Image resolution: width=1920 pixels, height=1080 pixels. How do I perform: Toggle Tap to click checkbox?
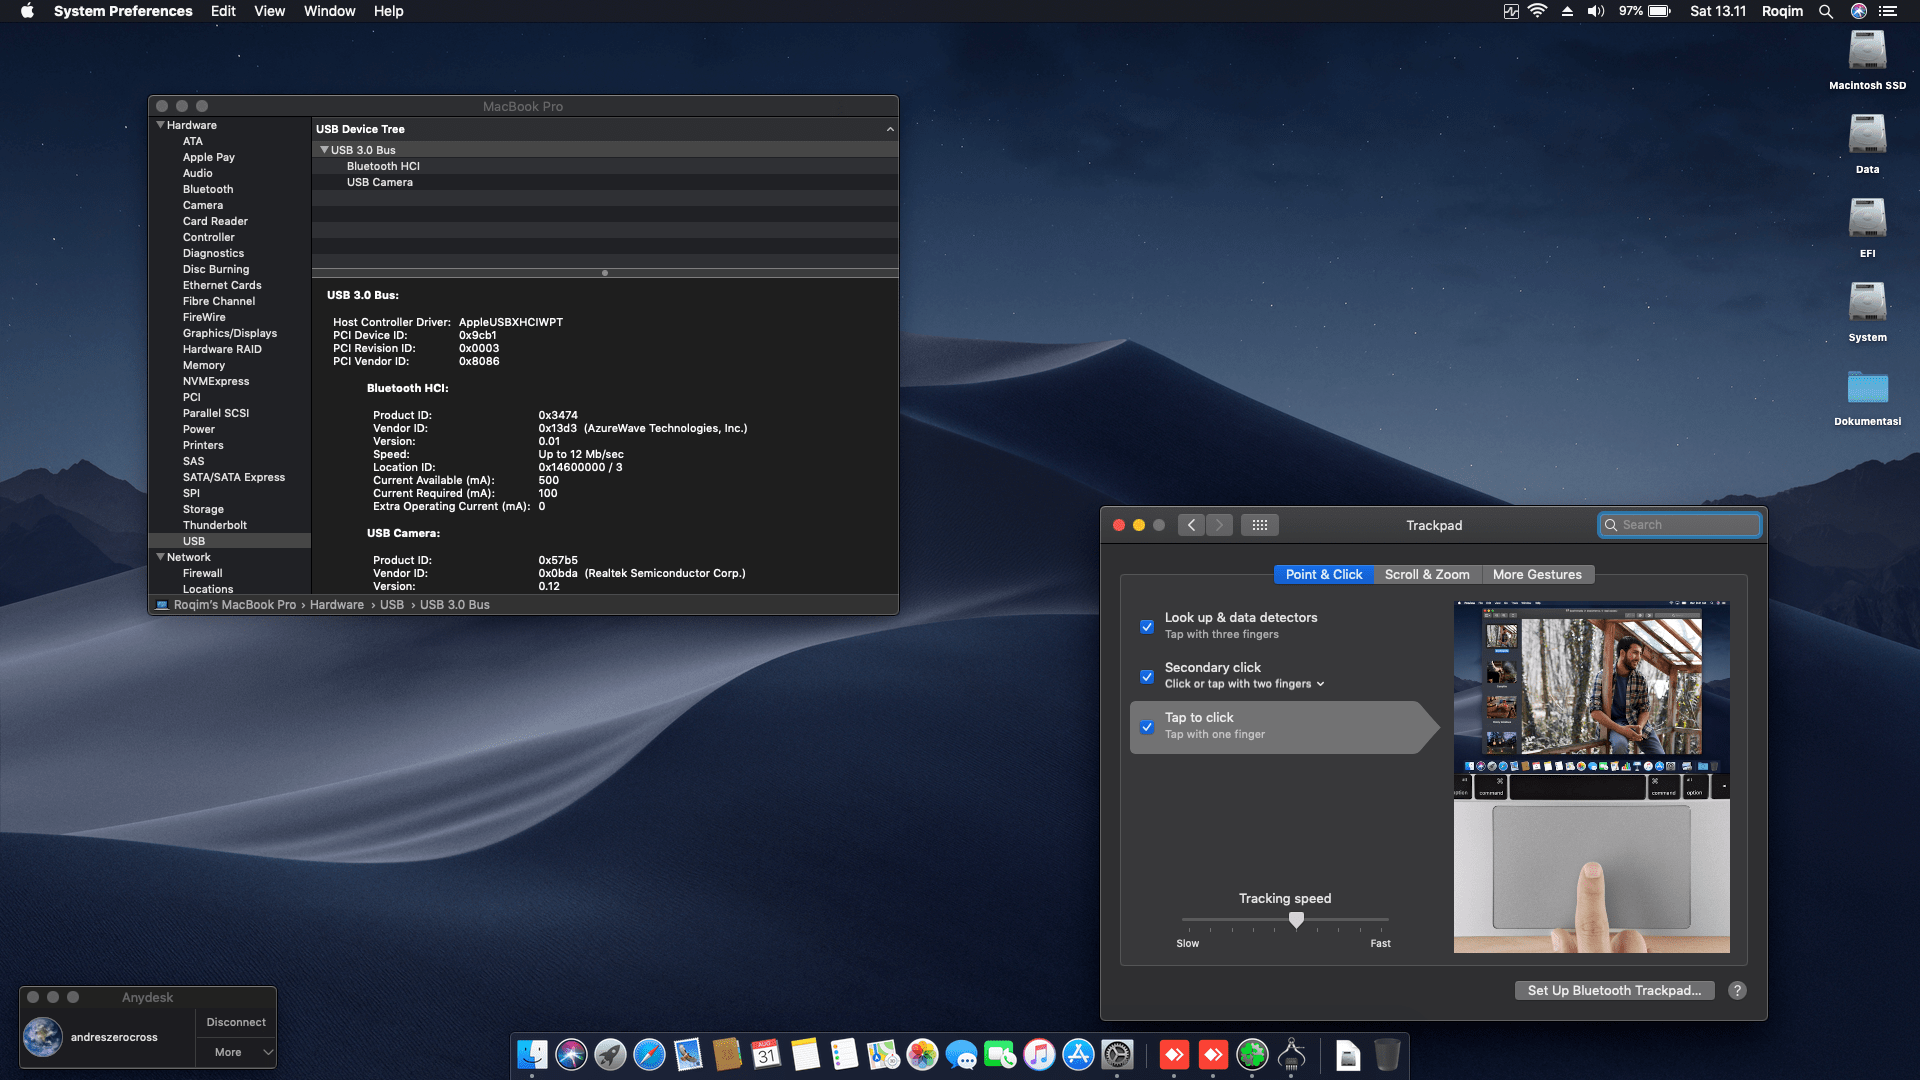click(1147, 726)
